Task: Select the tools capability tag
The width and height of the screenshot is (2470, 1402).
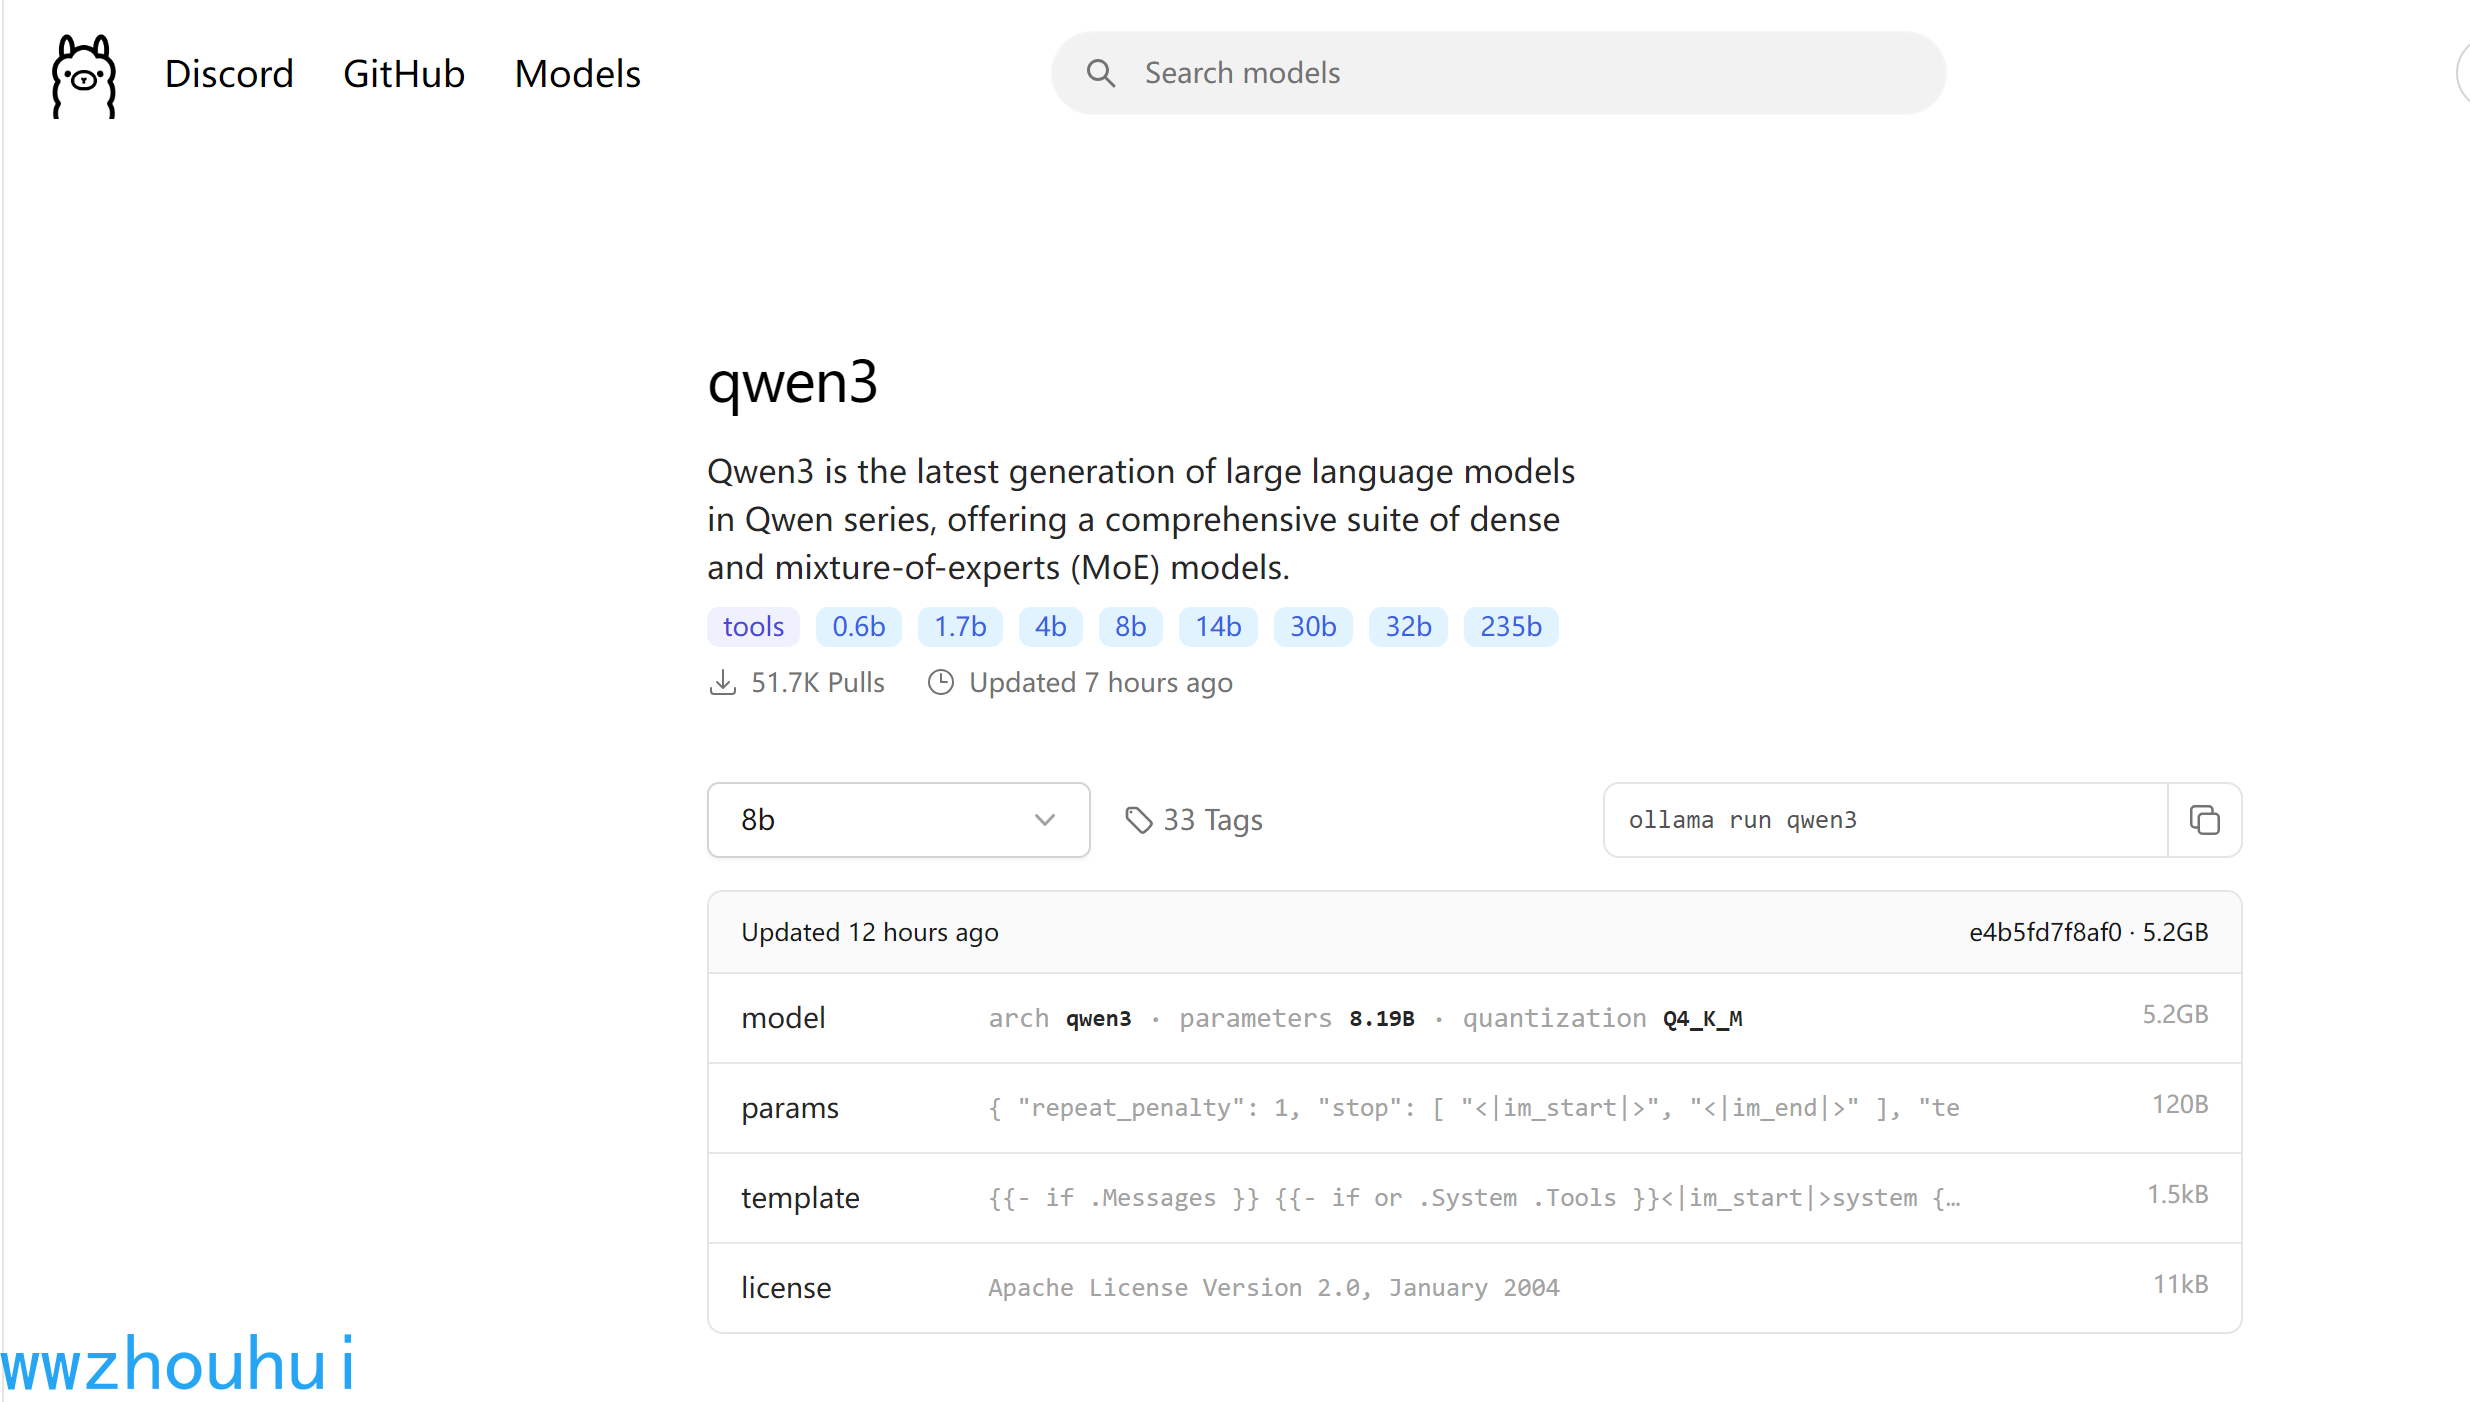Action: click(752, 626)
